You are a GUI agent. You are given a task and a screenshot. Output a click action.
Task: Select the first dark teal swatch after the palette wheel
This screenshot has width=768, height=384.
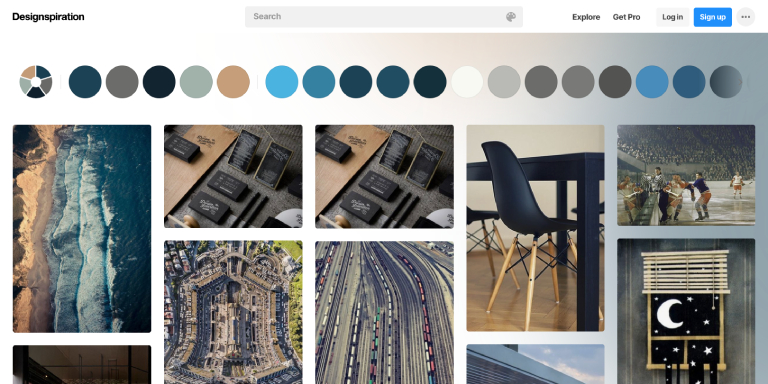[x=85, y=82]
